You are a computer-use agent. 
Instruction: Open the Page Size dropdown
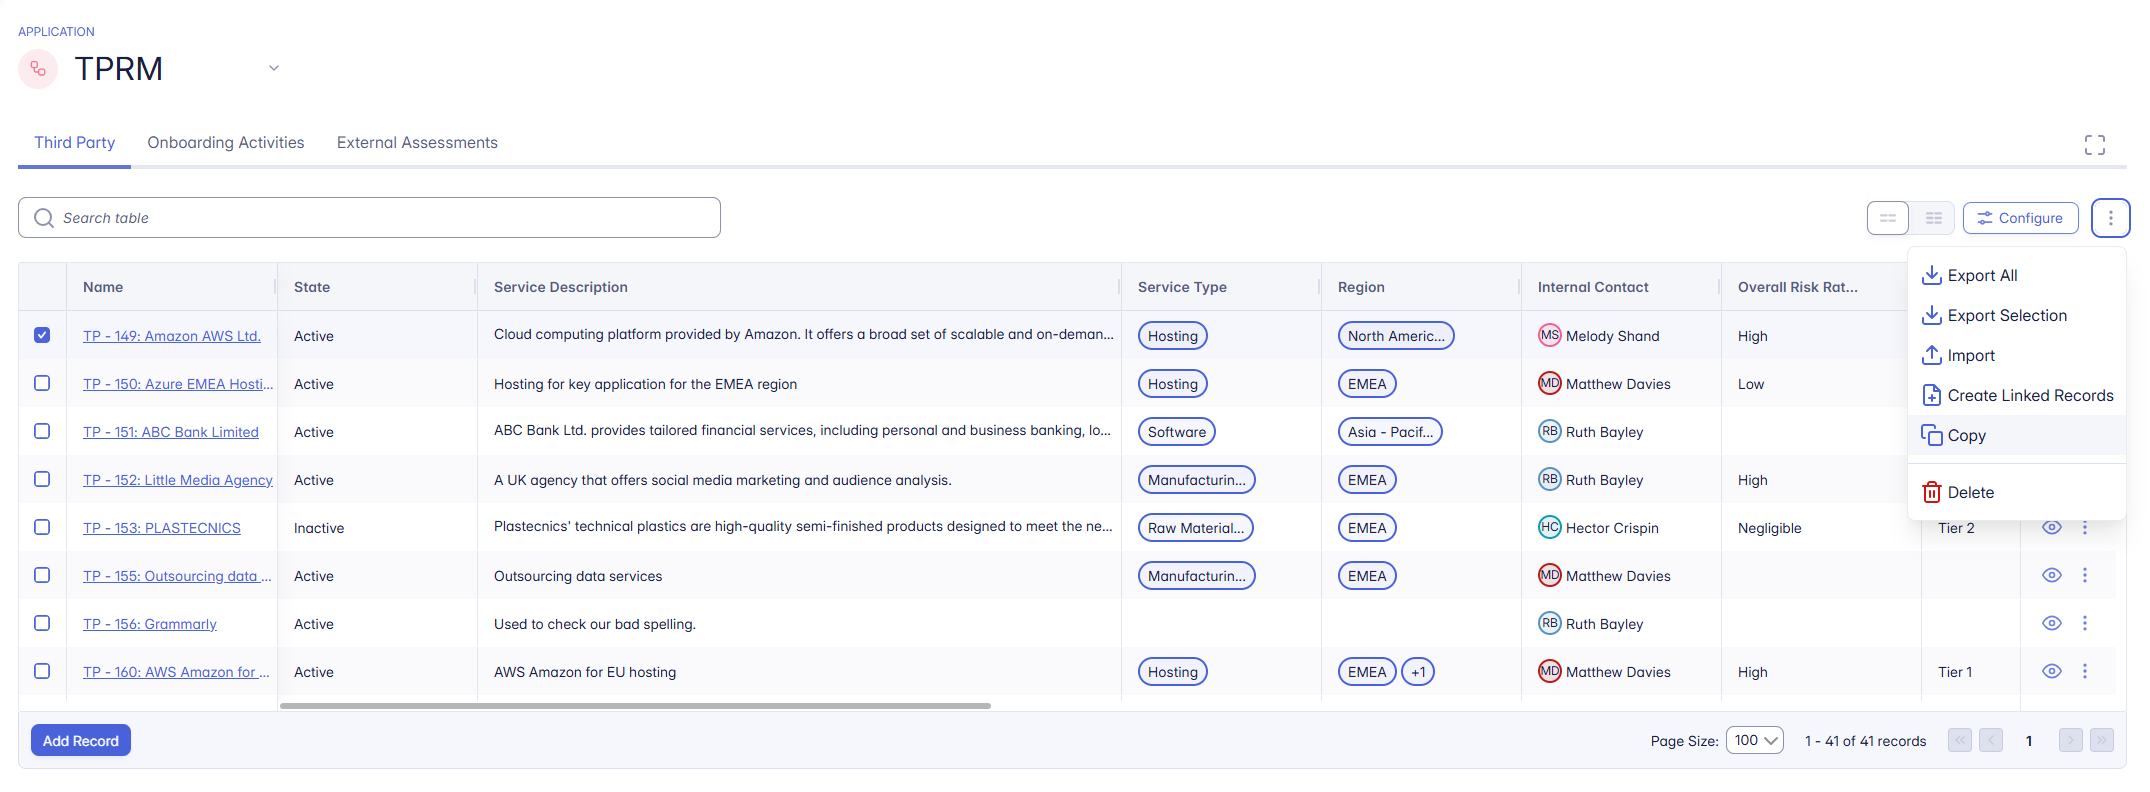(x=1754, y=740)
